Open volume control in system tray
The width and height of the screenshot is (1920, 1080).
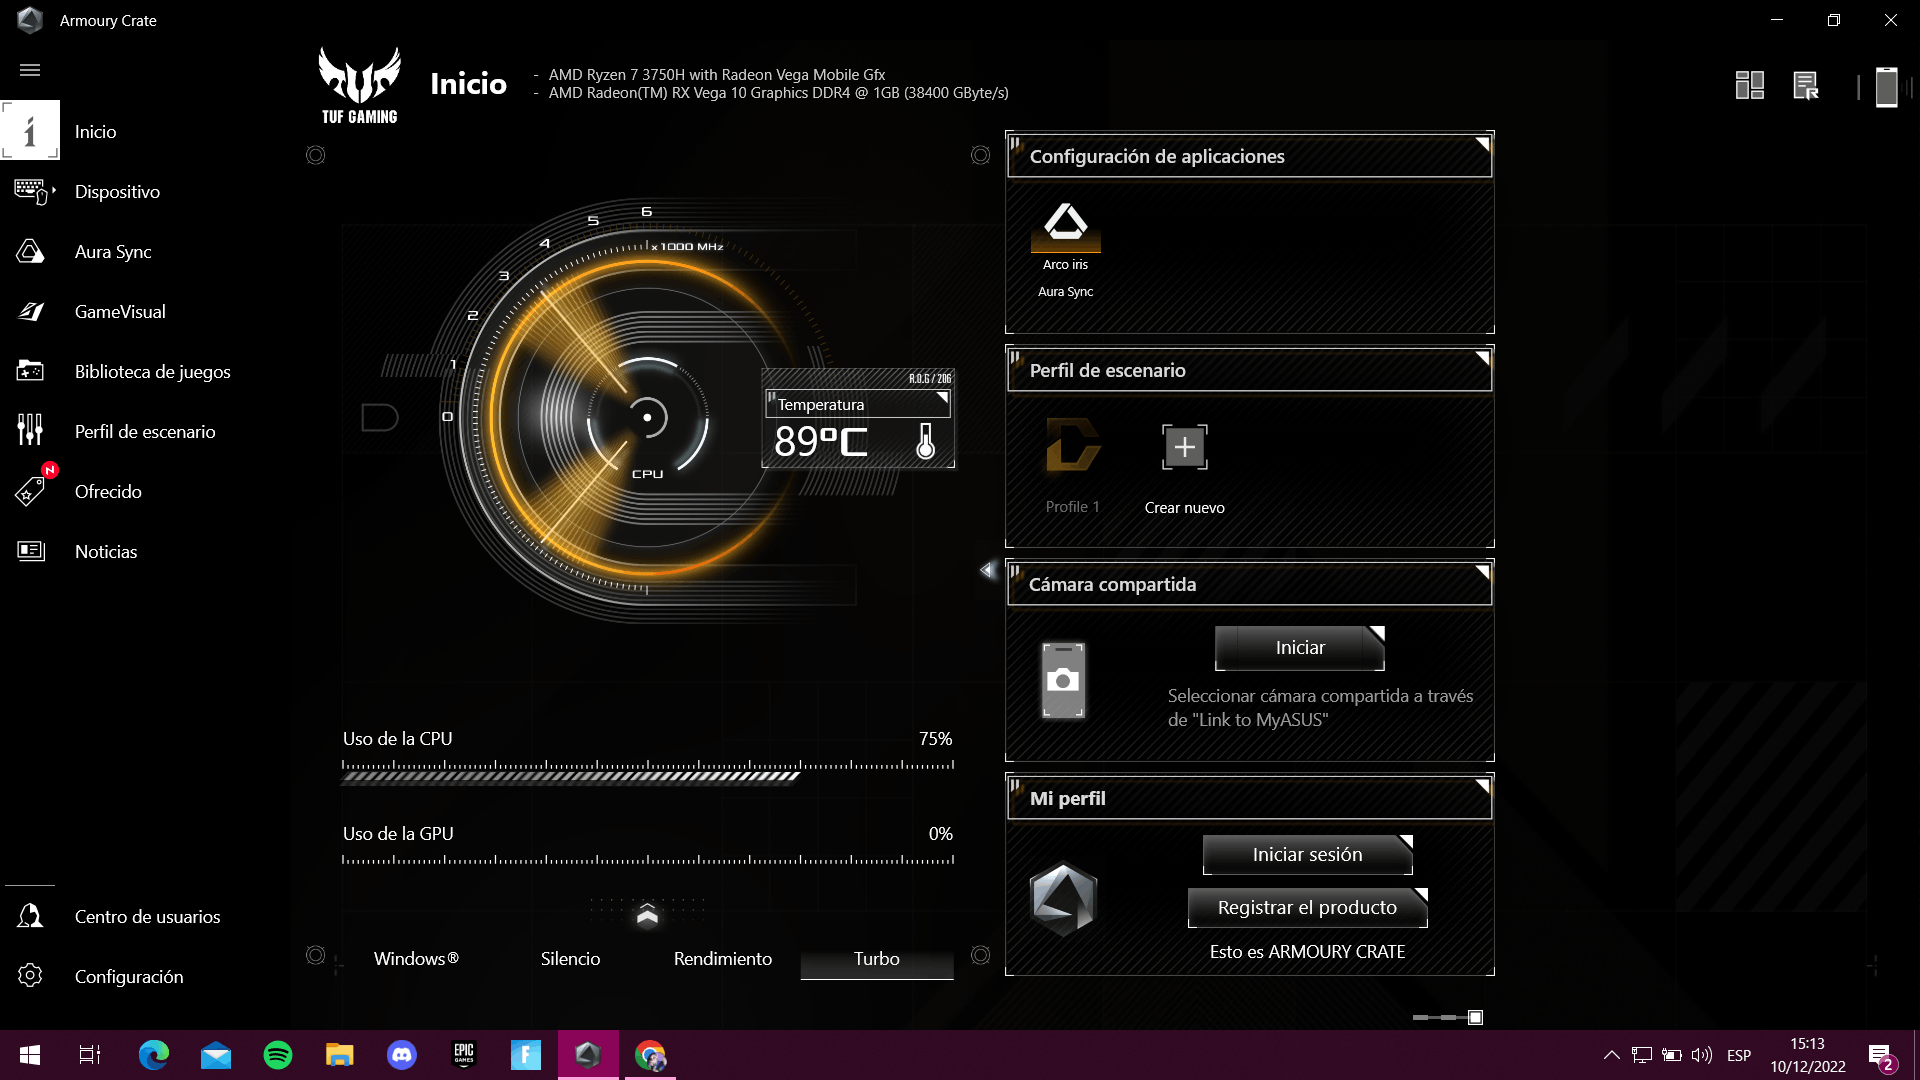click(1702, 1055)
